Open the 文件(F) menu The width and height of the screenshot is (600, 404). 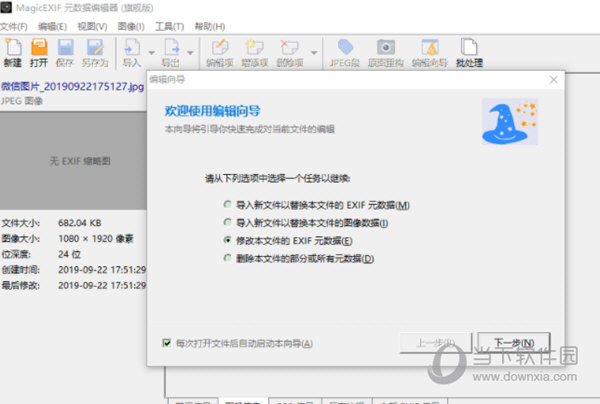(x=14, y=26)
